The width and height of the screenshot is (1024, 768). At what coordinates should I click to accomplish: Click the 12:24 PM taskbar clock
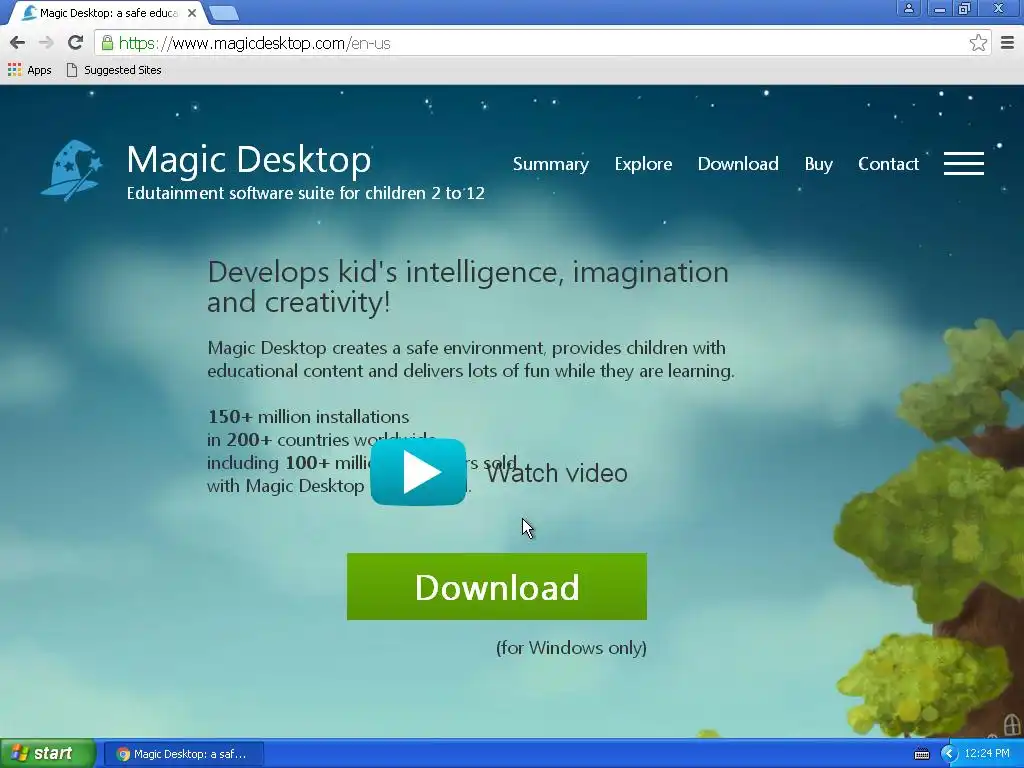(x=987, y=753)
